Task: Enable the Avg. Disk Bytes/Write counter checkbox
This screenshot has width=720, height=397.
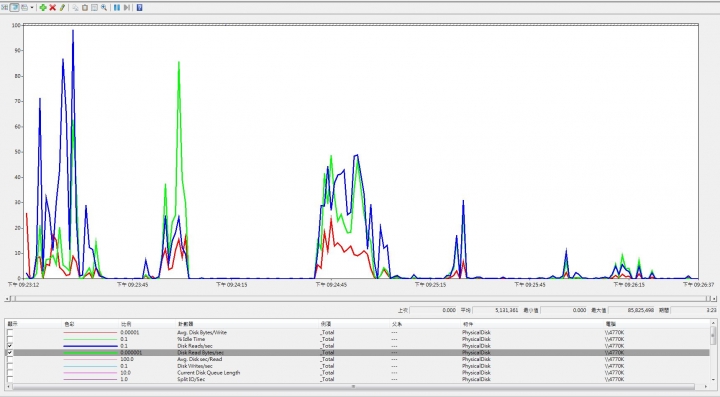Action: click(10, 332)
